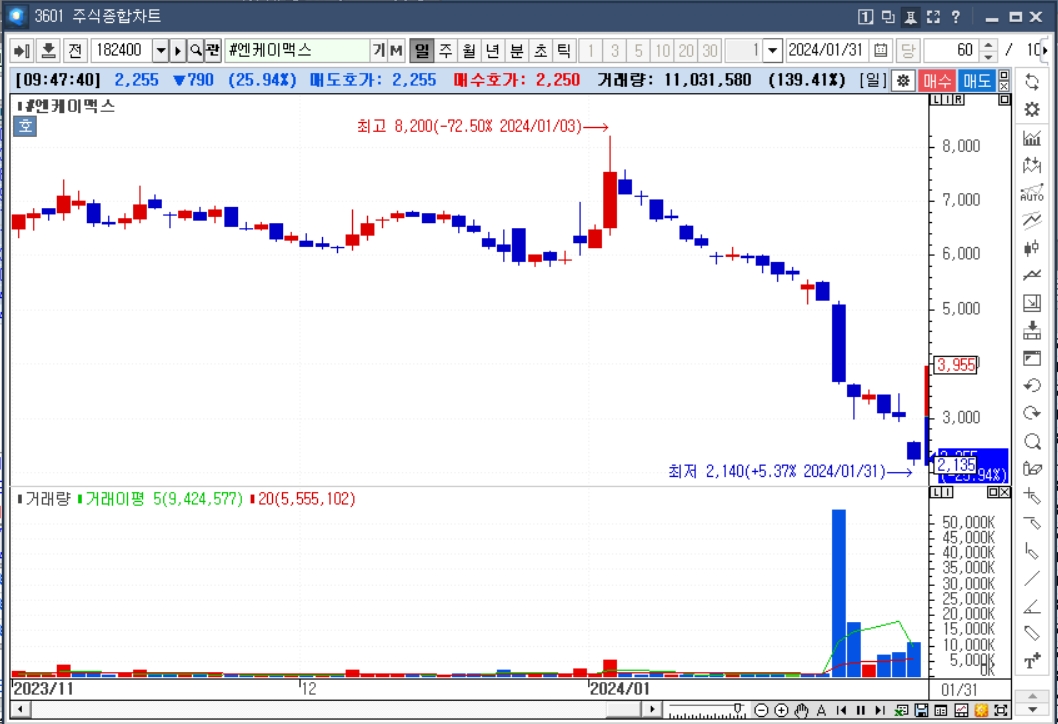Select the candlestick chart type icon

pos(1032,248)
